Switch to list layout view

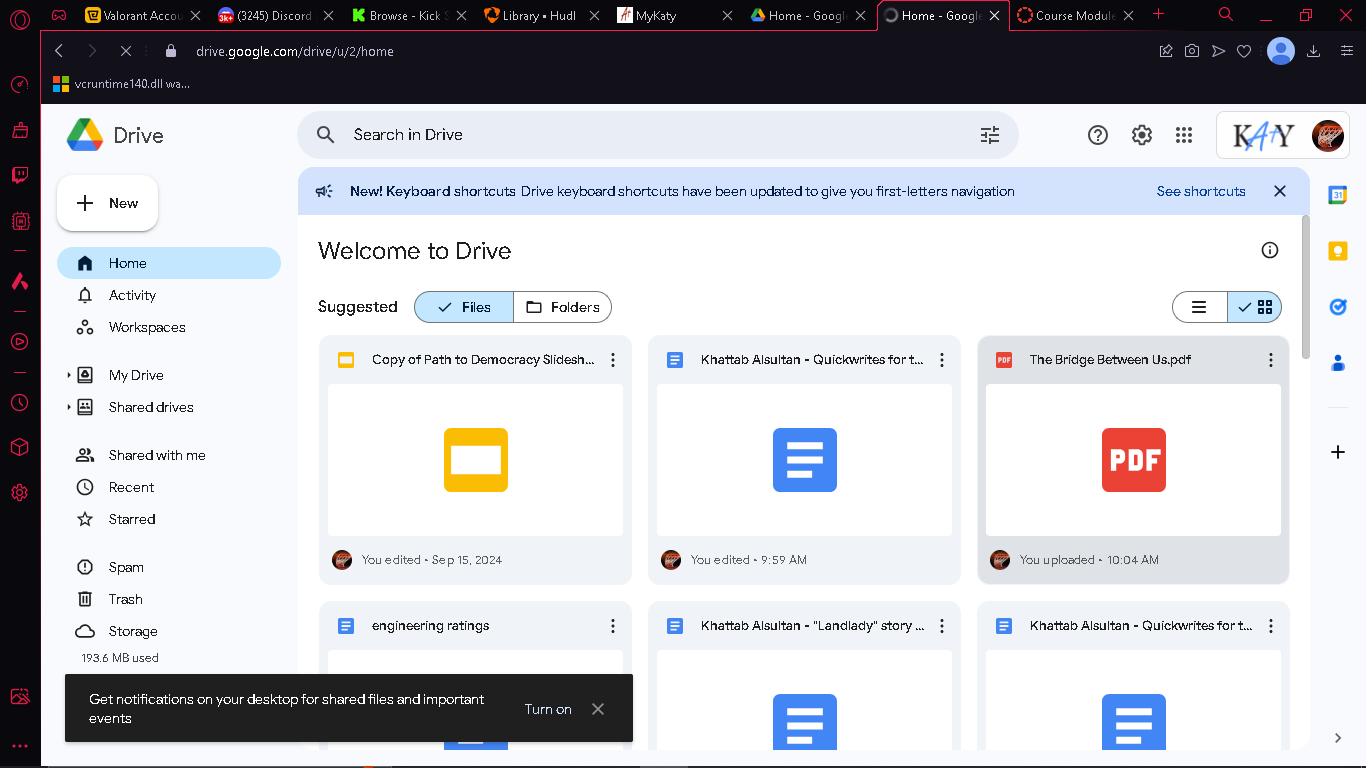coord(1199,307)
